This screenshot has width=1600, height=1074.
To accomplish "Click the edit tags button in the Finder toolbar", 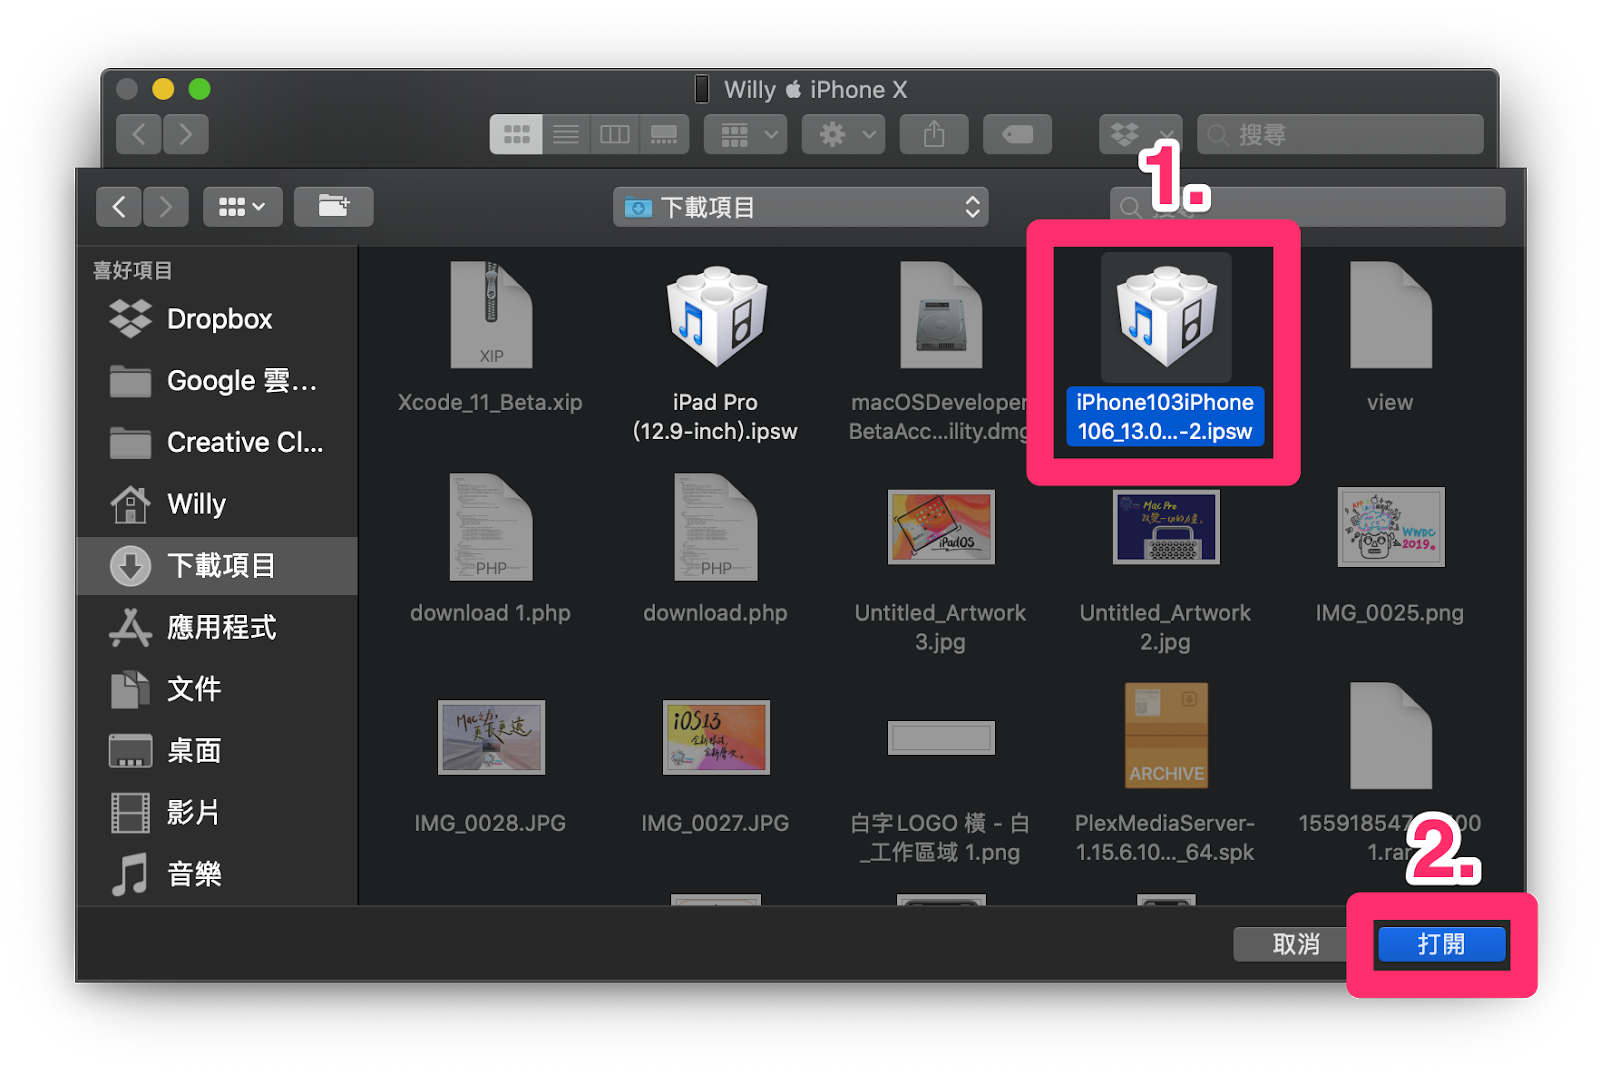I will pos(1017,134).
